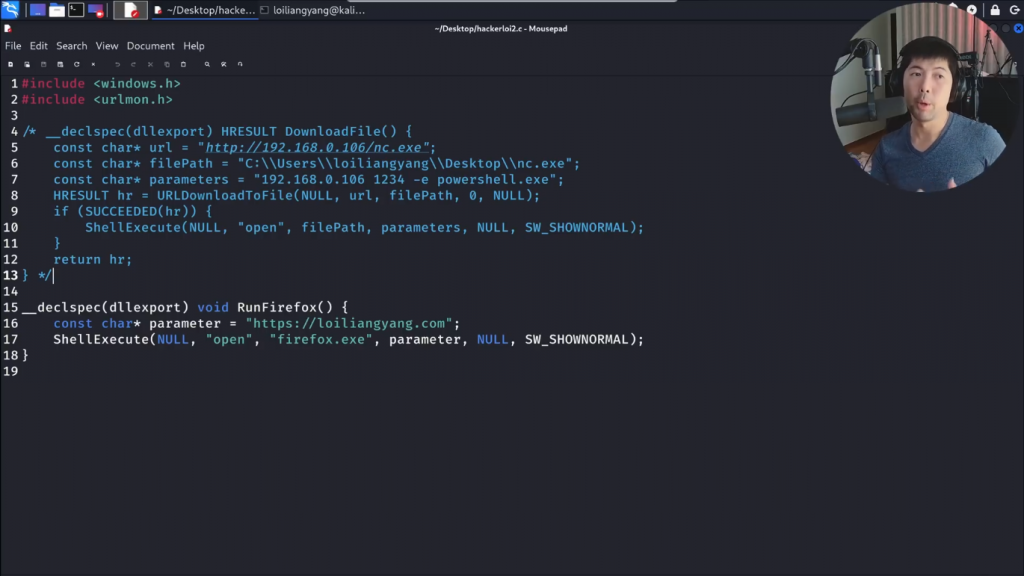This screenshot has height=576, width=1024.
Task: Switch to ~/Desktop/hacke... taskbar window
Action: [205, 10]
